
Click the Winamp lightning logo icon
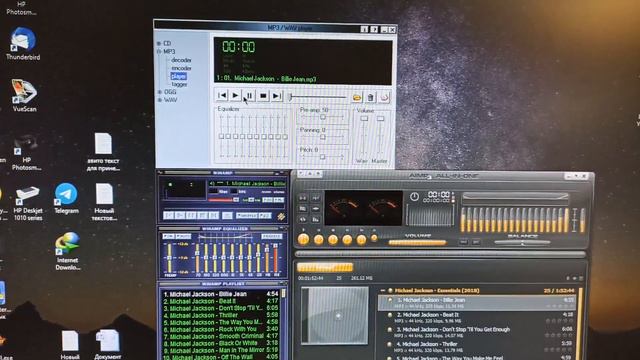281,217
